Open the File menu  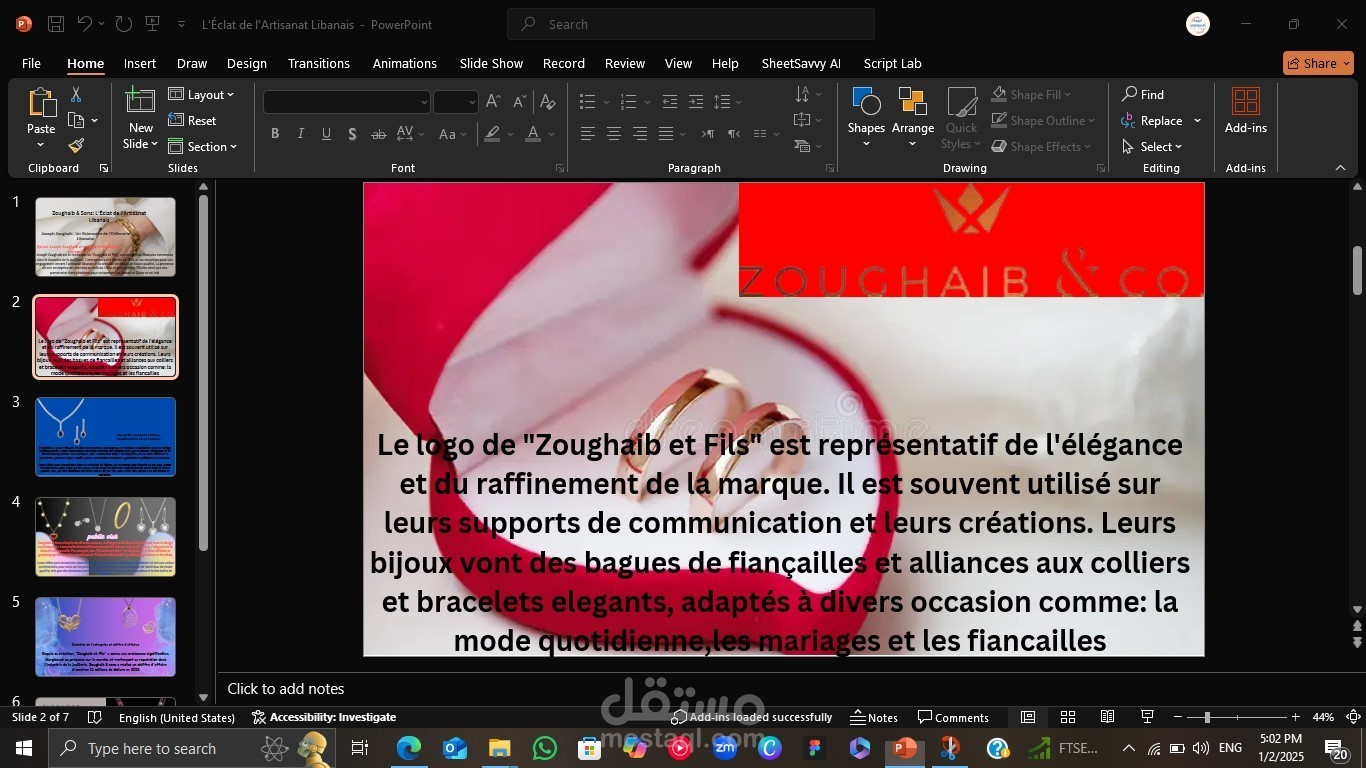31,63
